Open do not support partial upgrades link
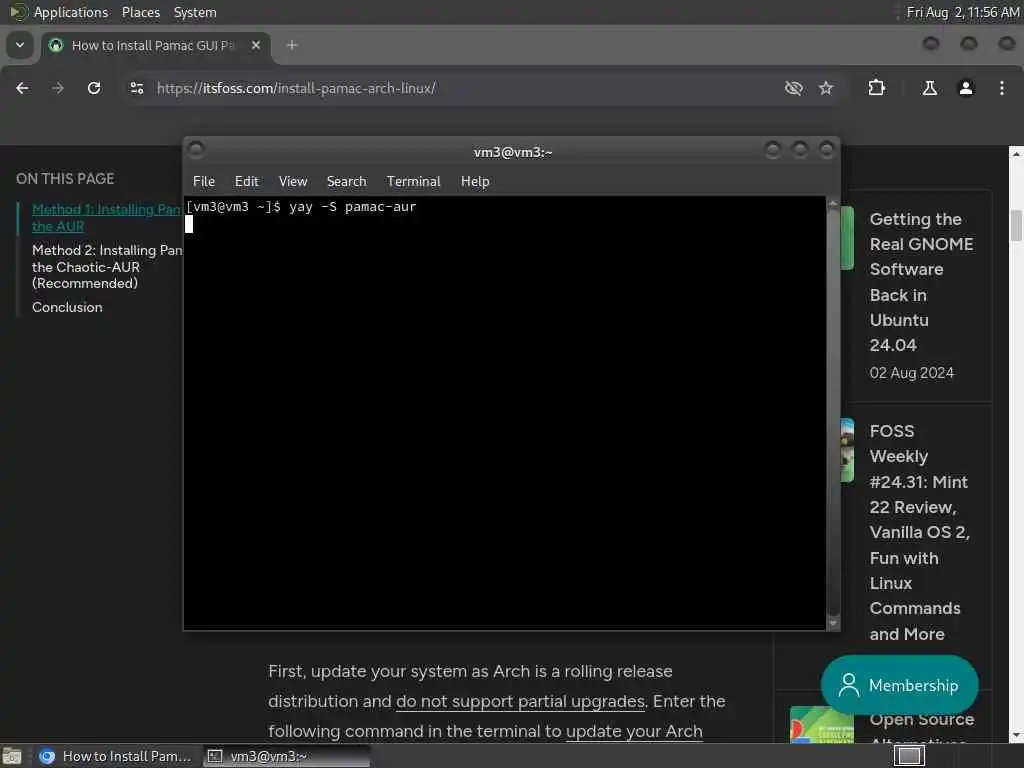The image size is (1024, 768). 520,701
